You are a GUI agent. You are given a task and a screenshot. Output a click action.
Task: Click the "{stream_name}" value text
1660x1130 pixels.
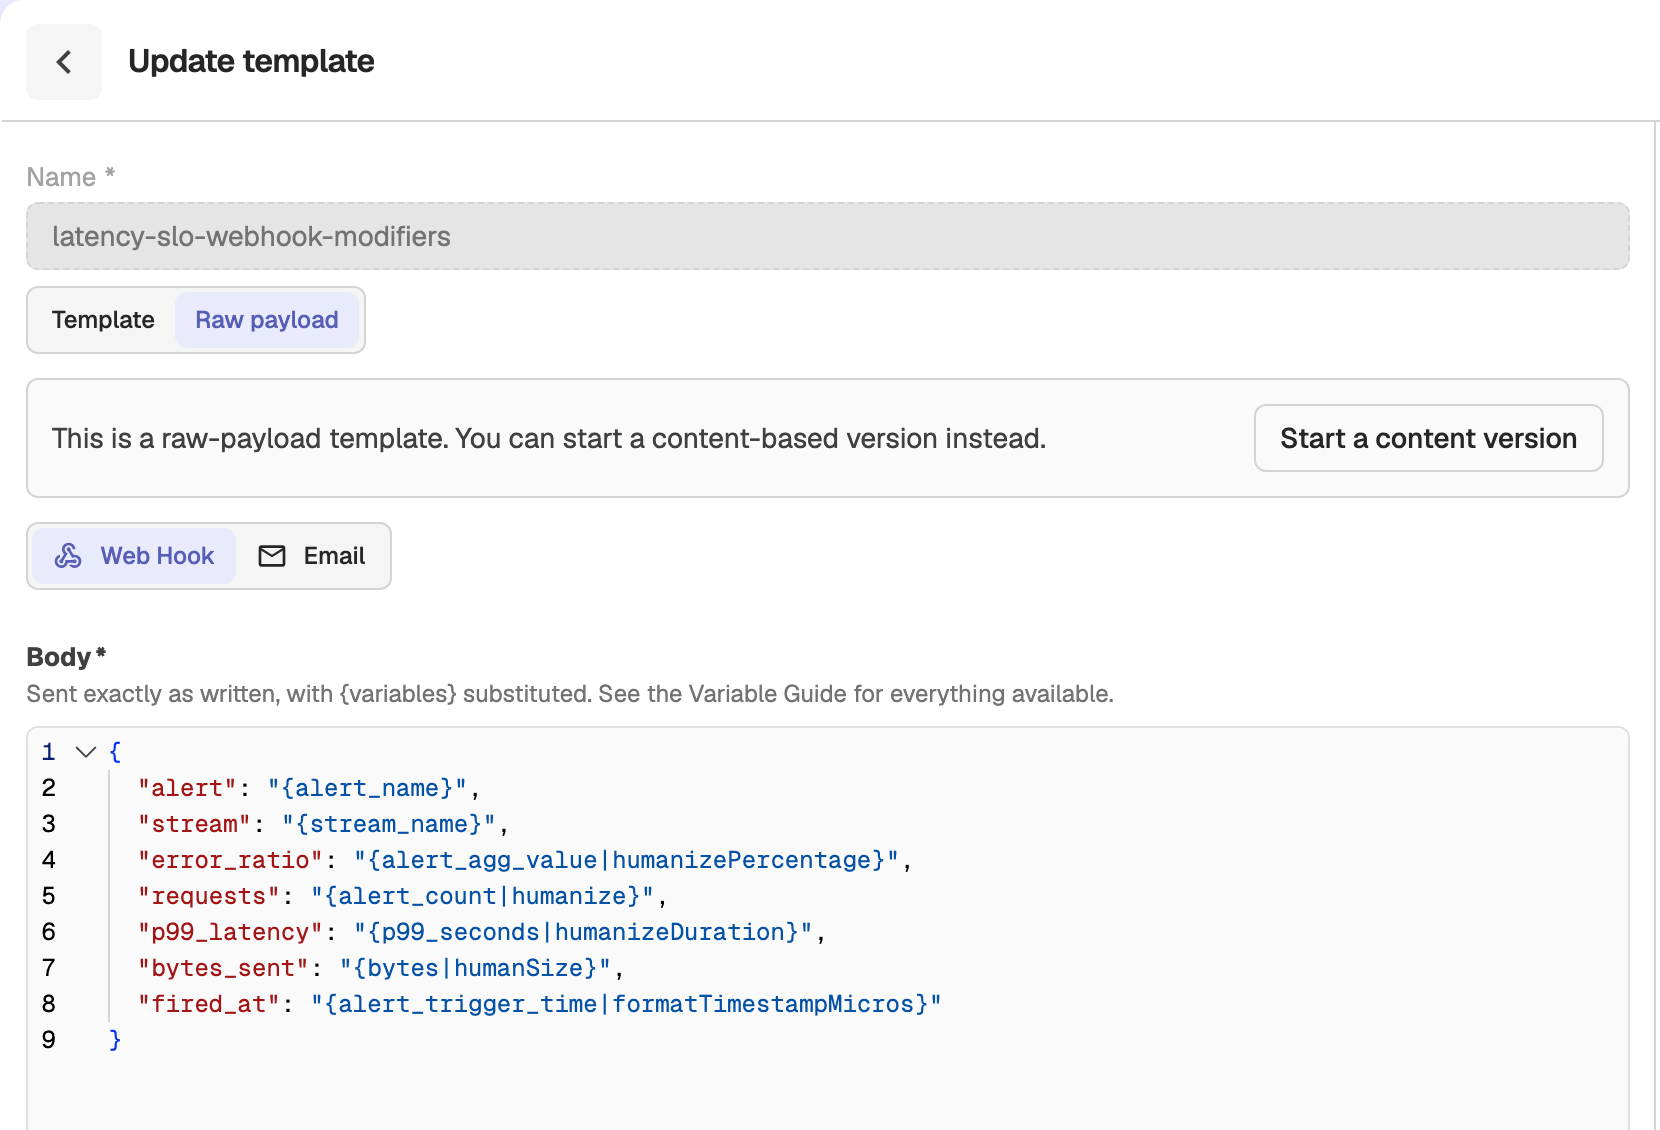tap(389, 824)
